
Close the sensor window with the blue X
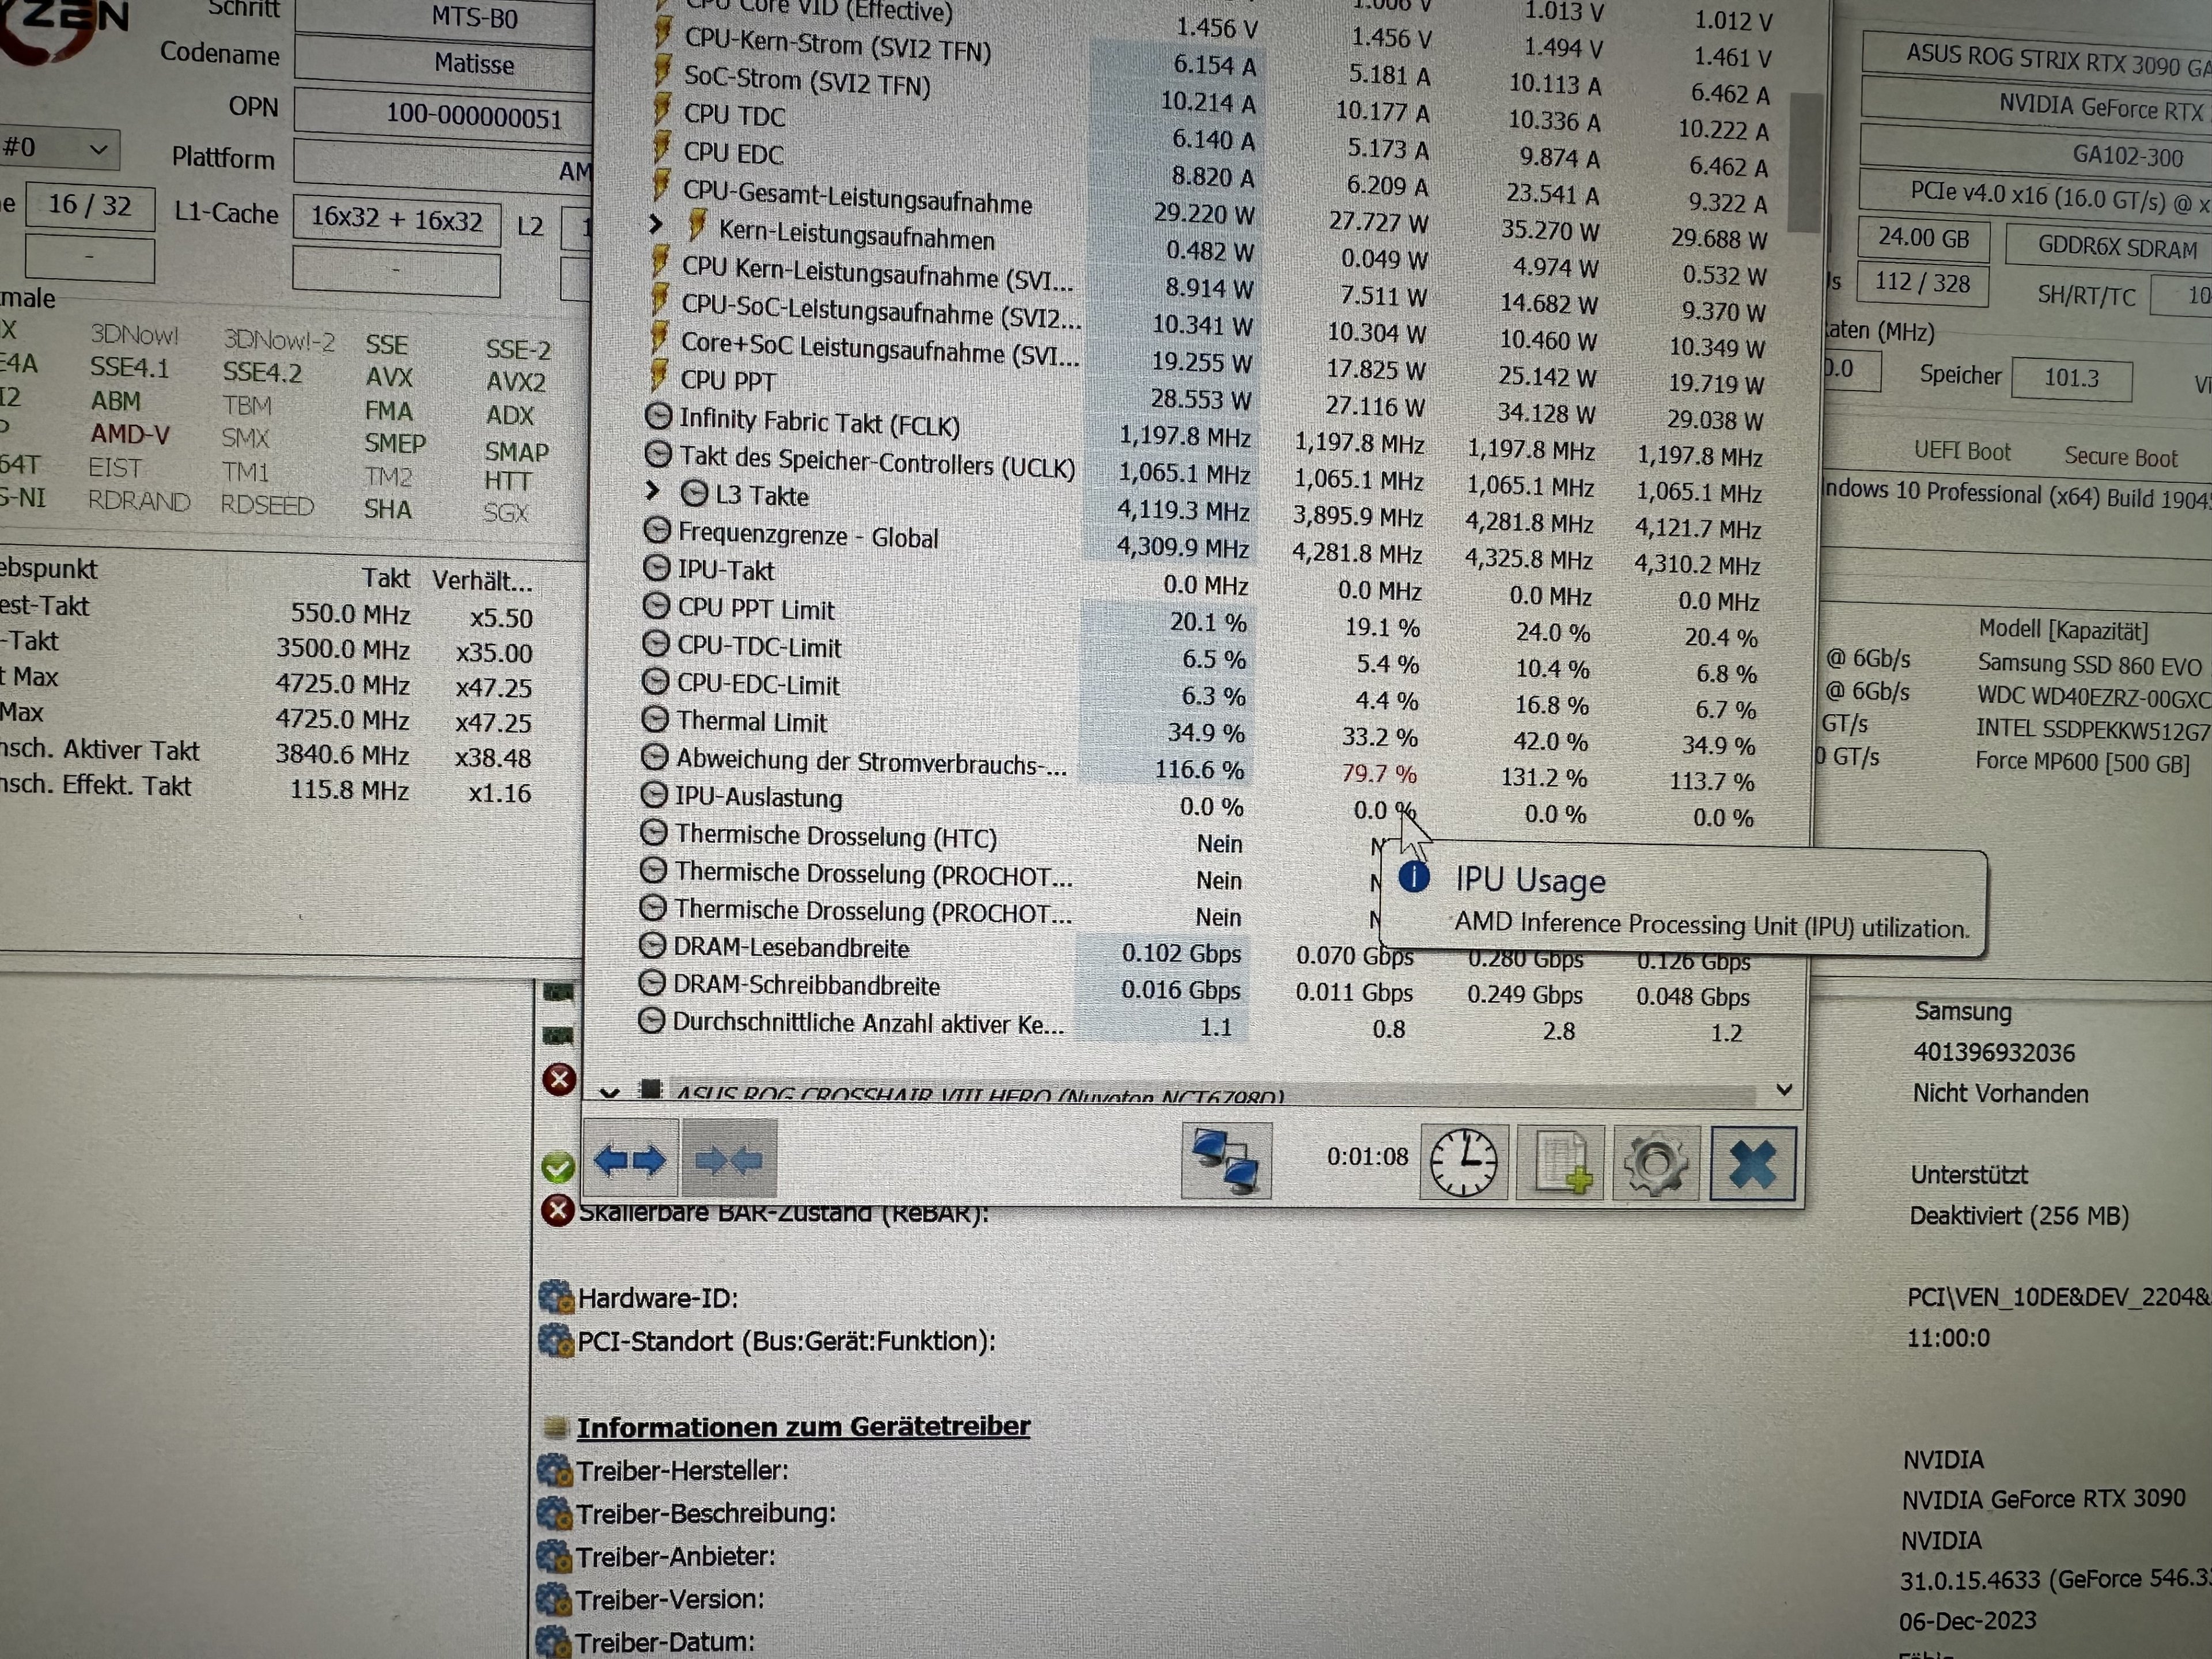pos(1752,1163)
